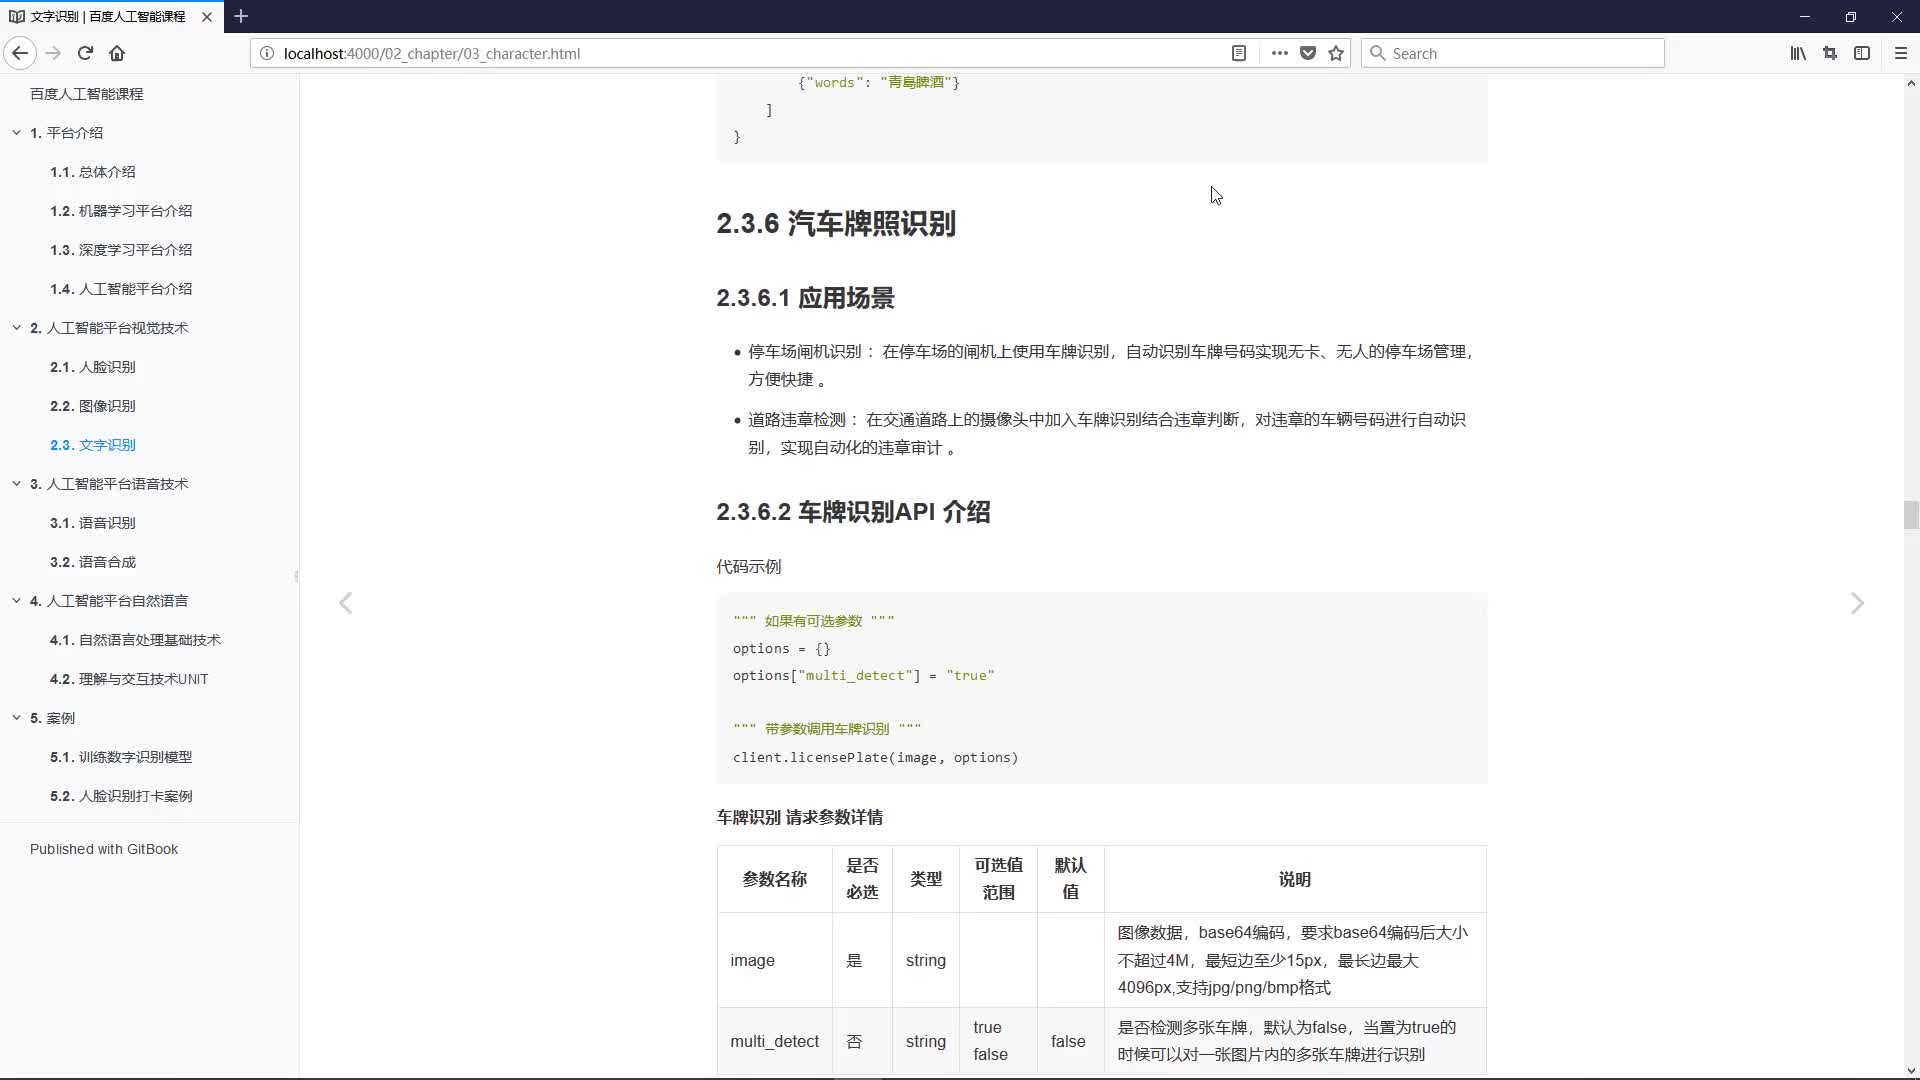Screen dimensions: 1920x1080
Task: Open 2.1. 人脸识别 page
Action: [x=93, y=366]
